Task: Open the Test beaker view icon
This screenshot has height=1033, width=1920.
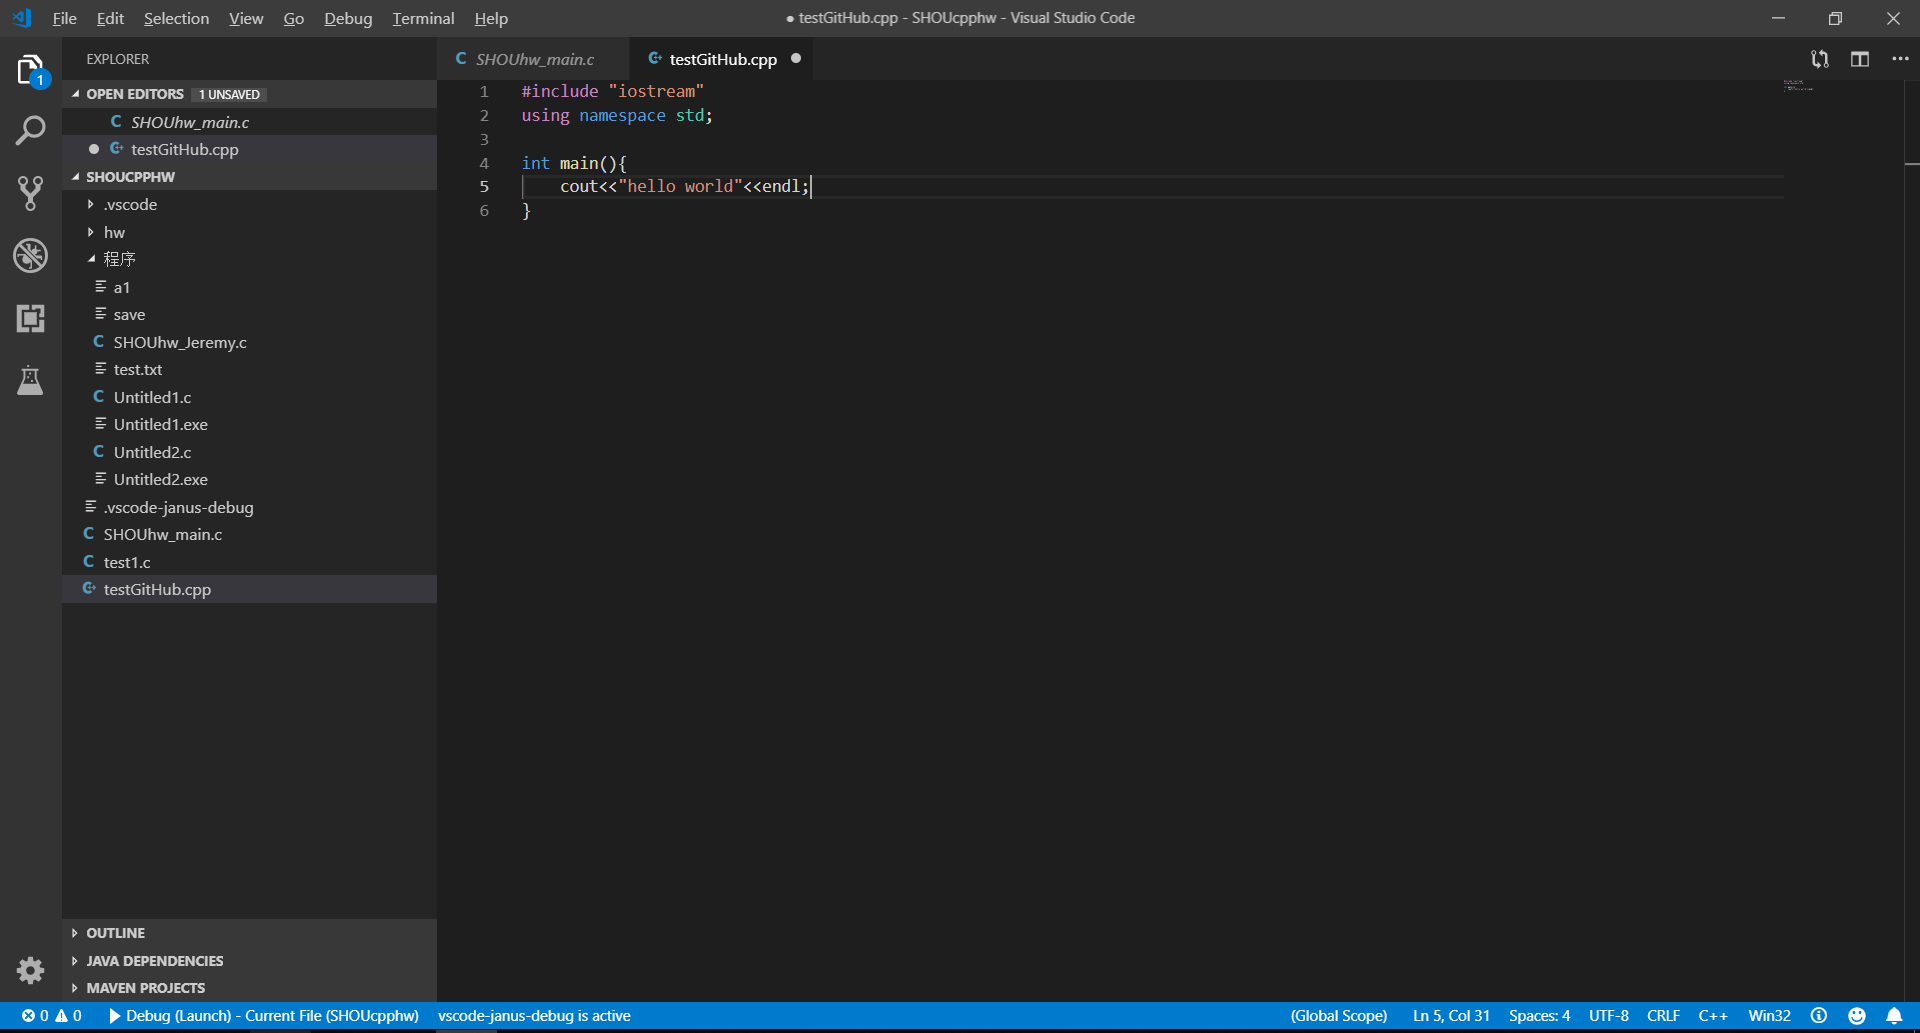Action: [x=31, y=380]
